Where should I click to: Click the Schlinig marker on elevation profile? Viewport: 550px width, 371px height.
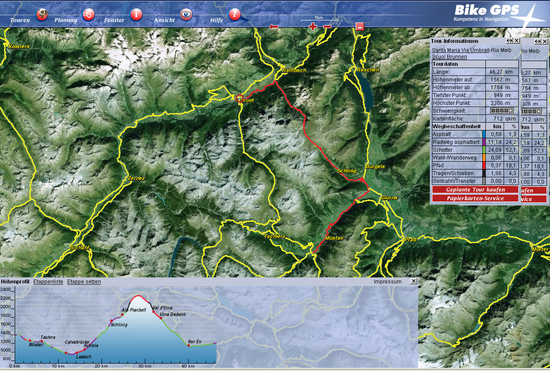point(112,321)
